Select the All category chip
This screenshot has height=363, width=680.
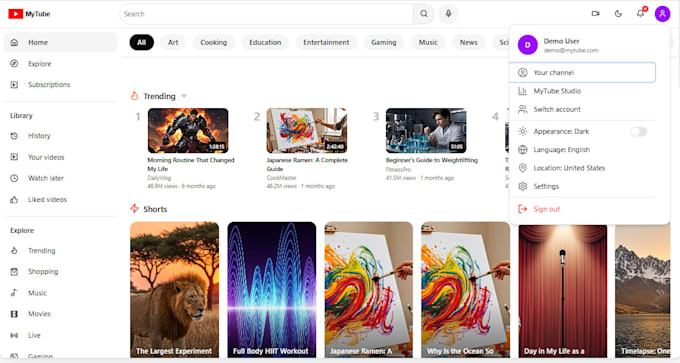coord(141,43)
